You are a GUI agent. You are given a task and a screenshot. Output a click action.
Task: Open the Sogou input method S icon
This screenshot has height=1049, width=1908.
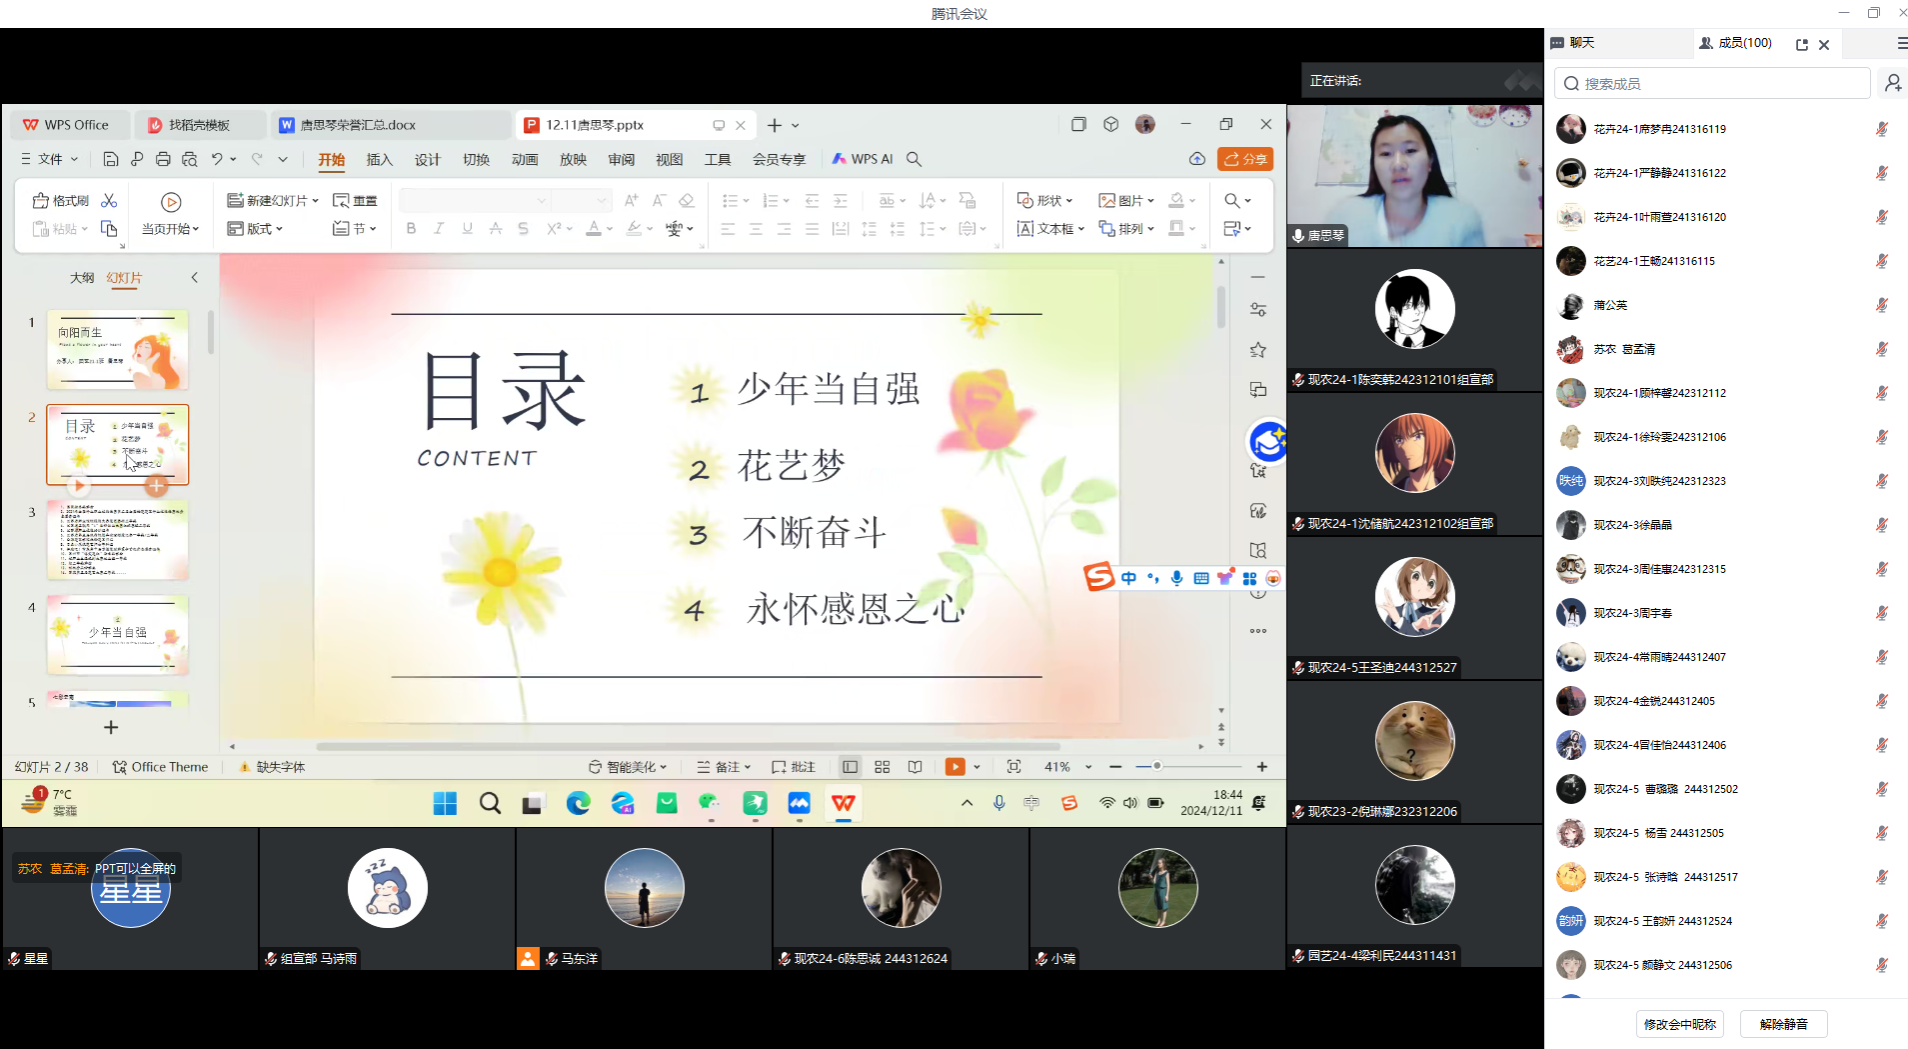tap(1098, 577)
